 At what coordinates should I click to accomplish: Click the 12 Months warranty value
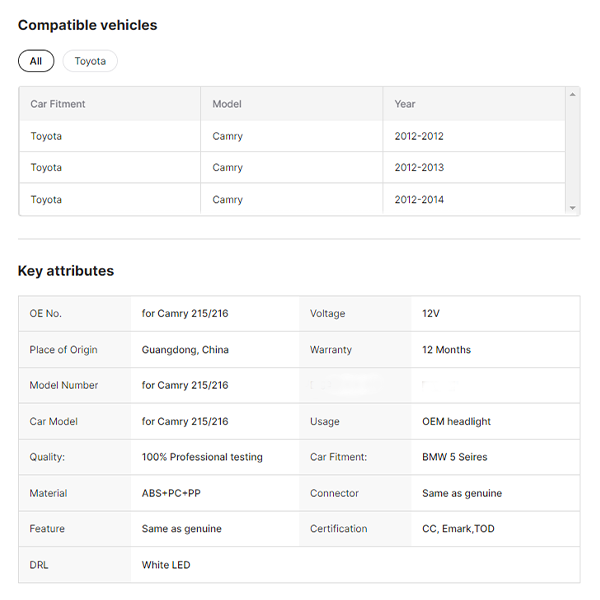[x=446, y=350]
